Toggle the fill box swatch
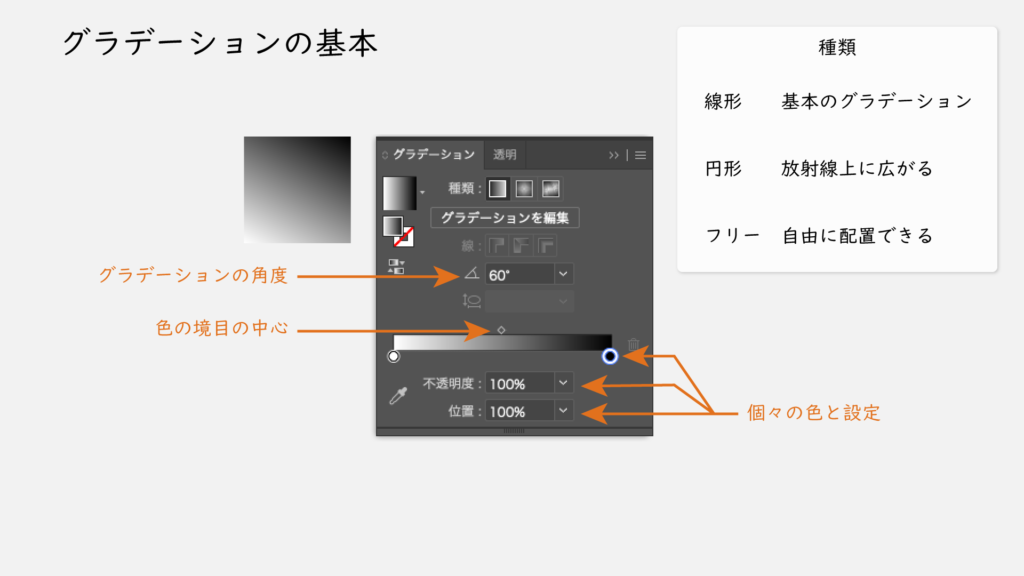Screen dimensions: 1024x576 tap(392, 225)
